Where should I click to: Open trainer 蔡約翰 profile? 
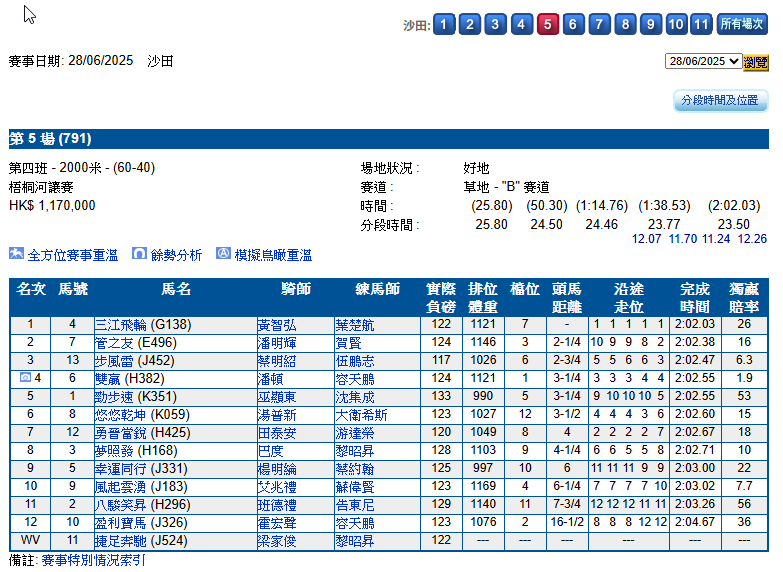355,469
